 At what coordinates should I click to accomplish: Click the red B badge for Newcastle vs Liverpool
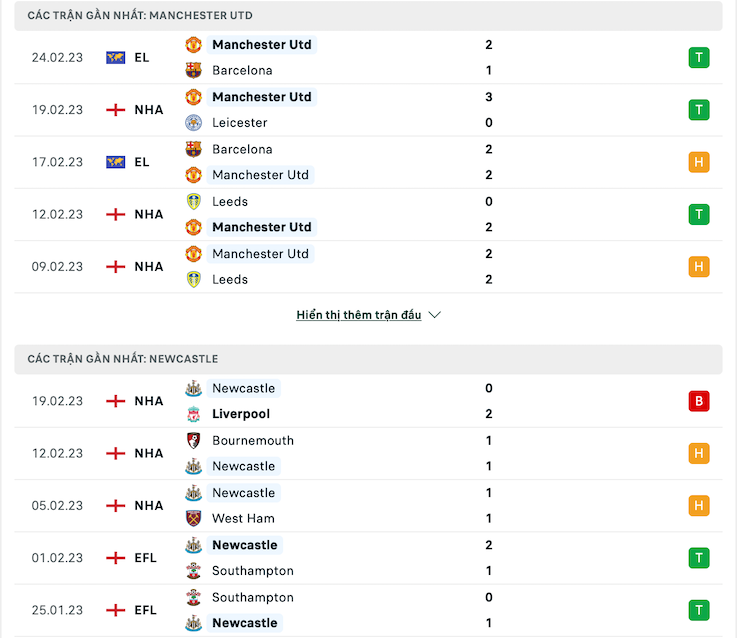point(699,401)
